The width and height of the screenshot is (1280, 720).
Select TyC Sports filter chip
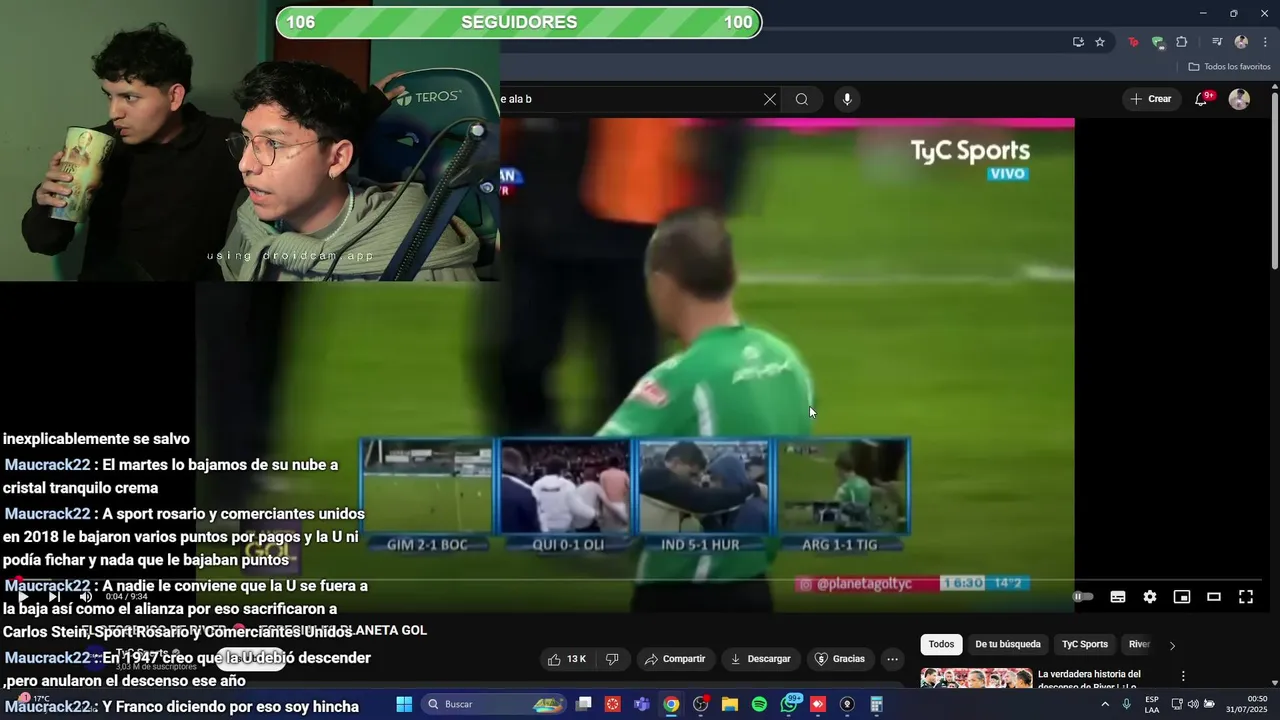(1085, 644)
